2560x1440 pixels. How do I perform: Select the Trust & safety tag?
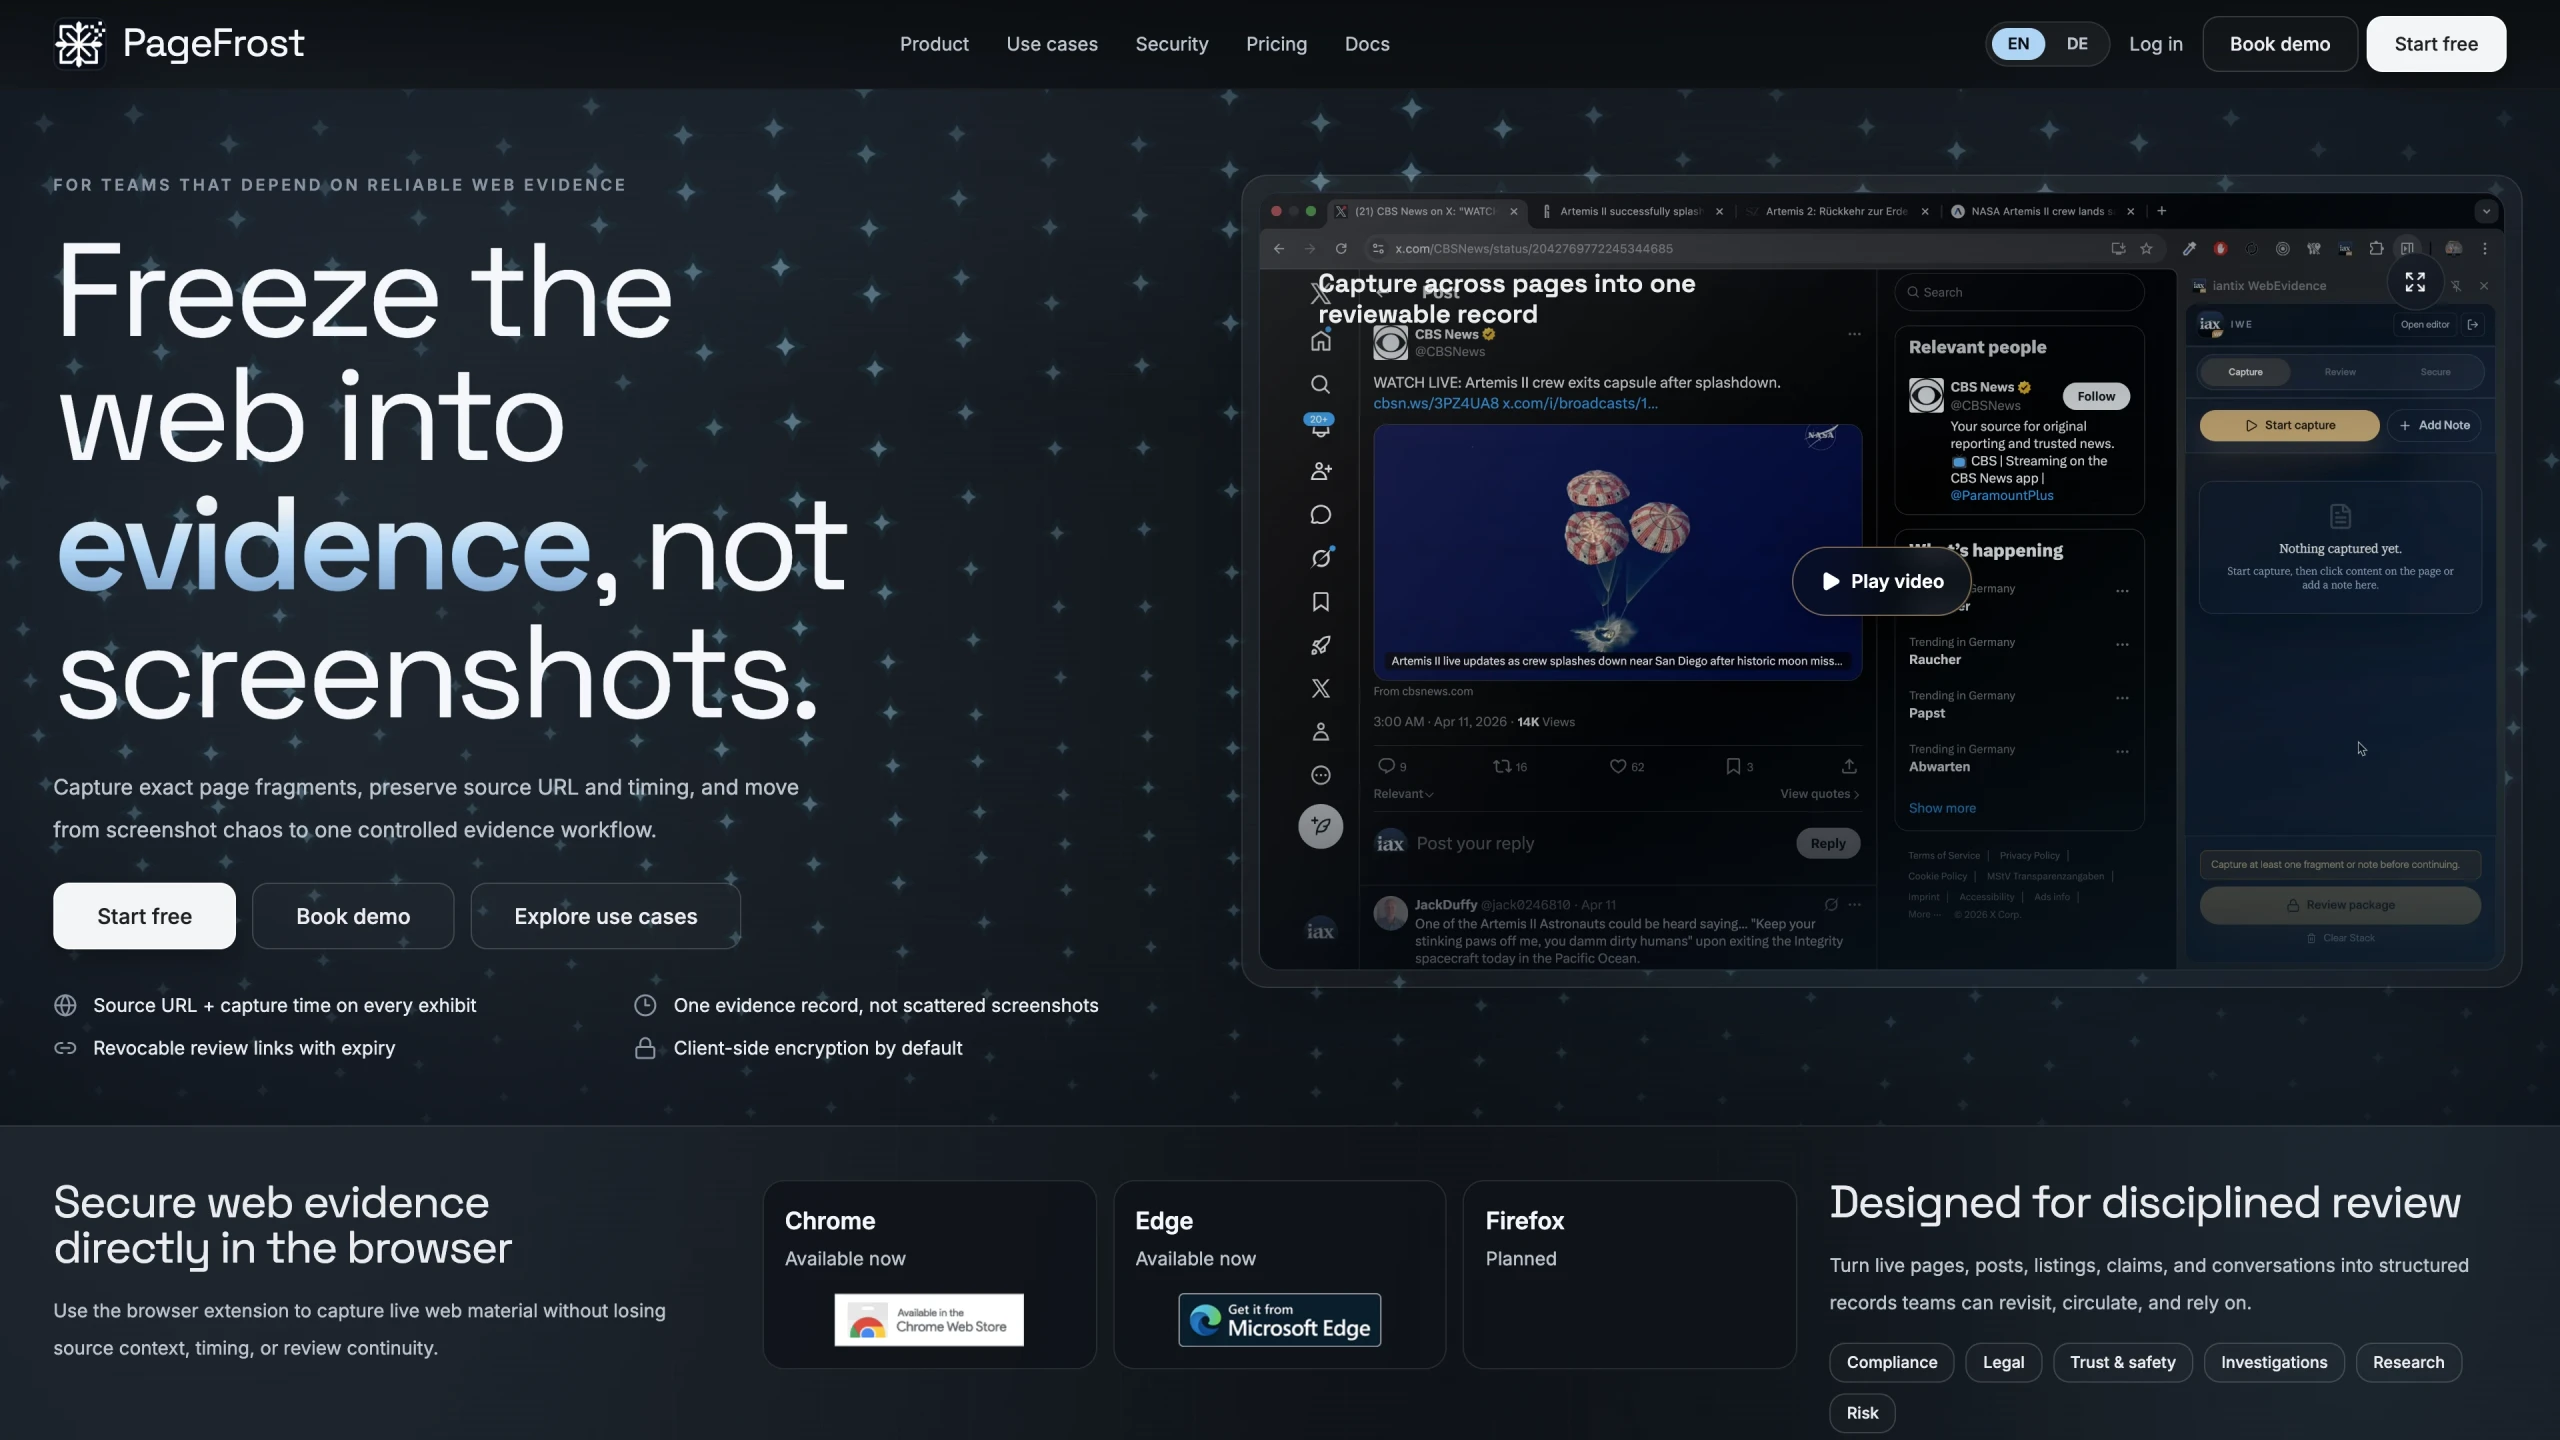coord(2122,1362)
